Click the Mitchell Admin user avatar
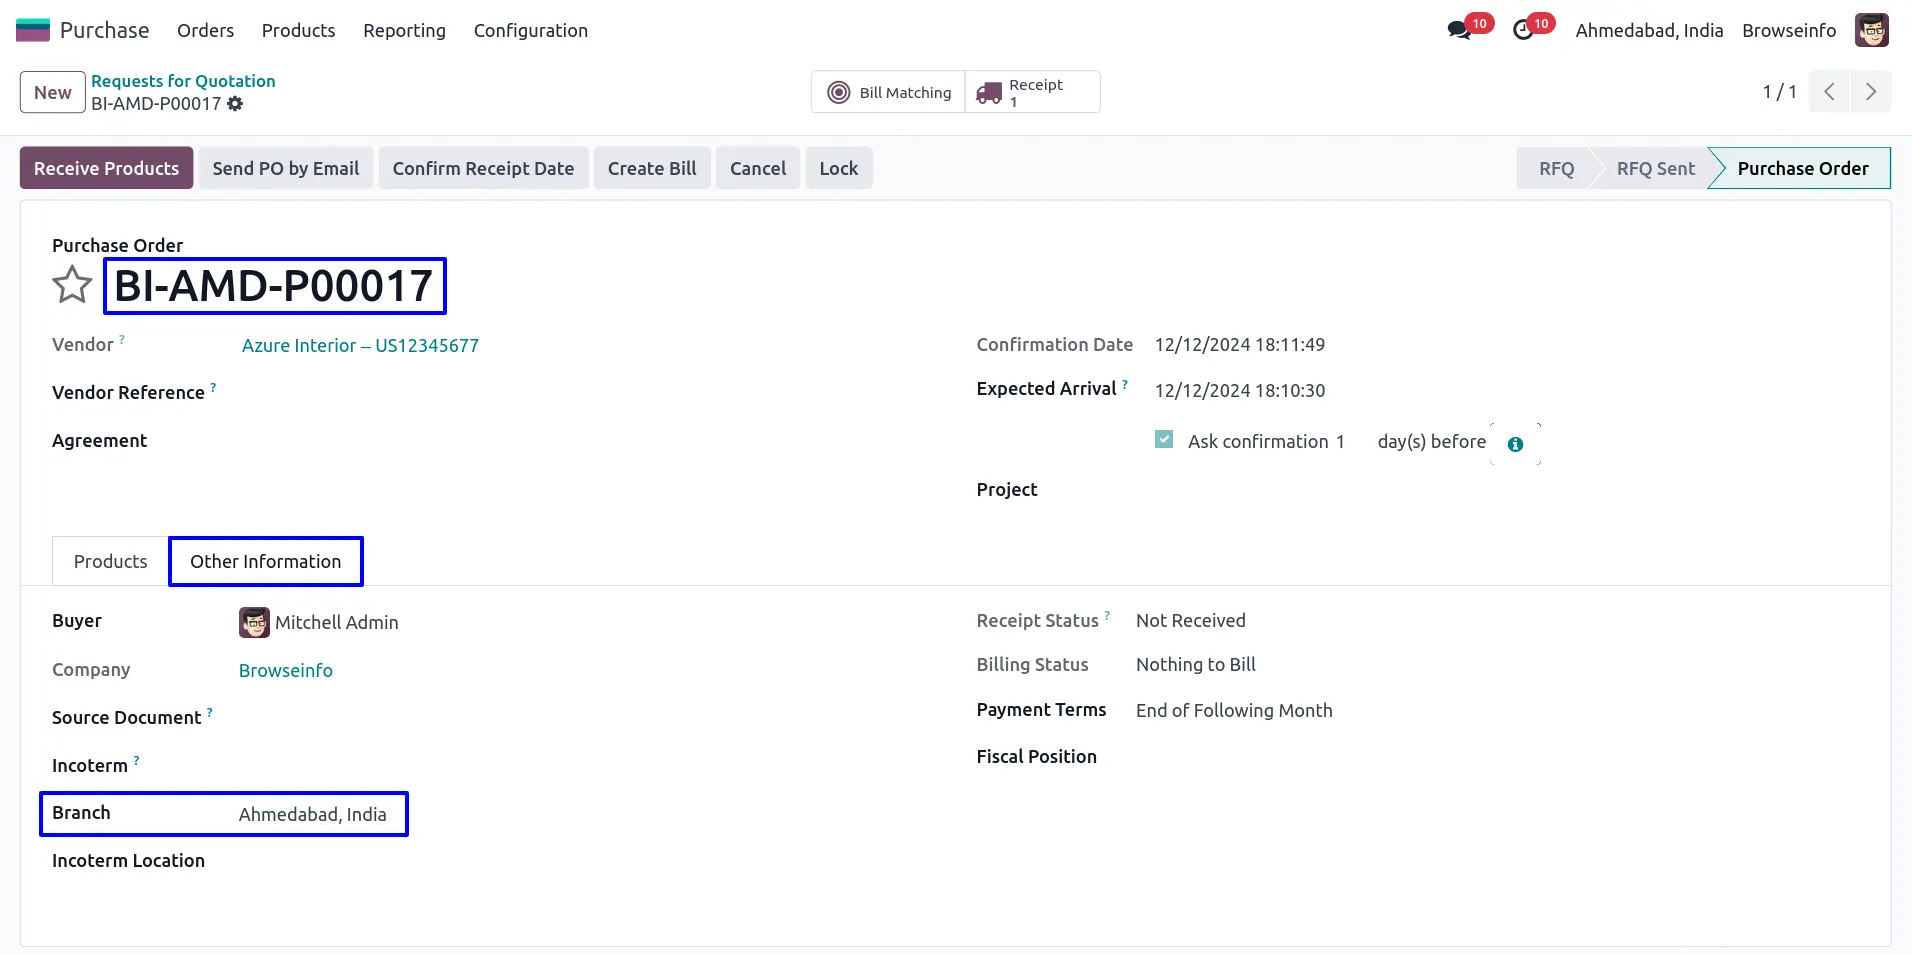Screen dimensions: 1912x955 point(1871,30)
